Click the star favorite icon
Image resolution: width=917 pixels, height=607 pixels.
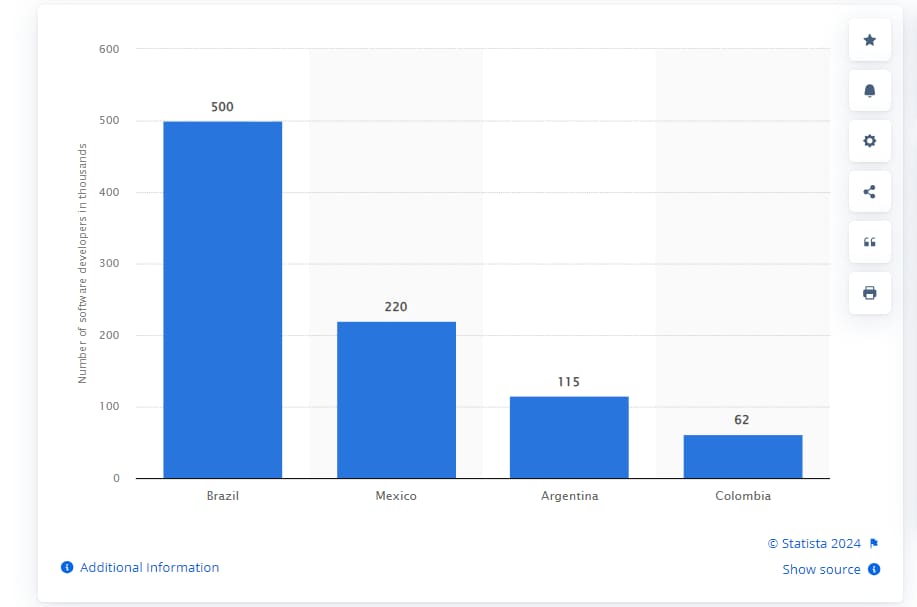pyautogui.click(x=869, y=39)
